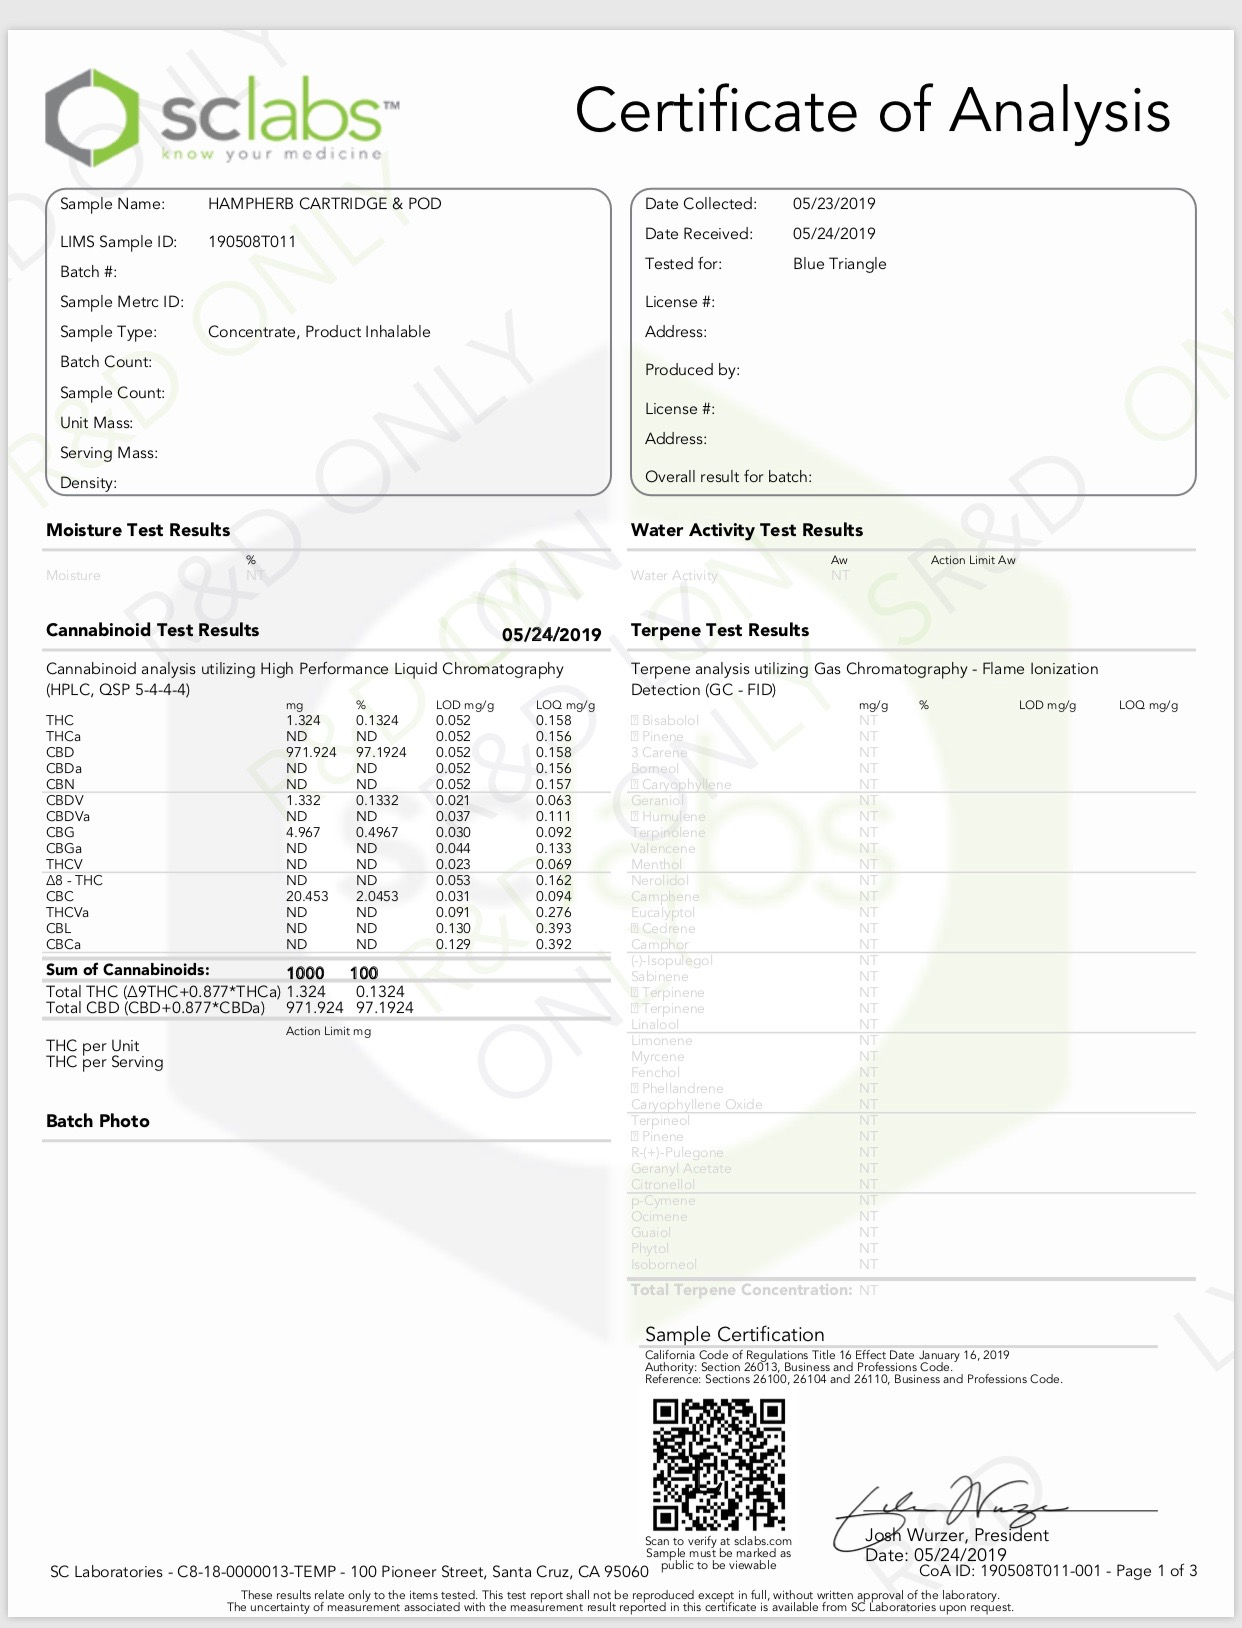Click the 'Δ8 - THC' row label
The height and width of the screenshot is (1628, 1242).
coord(75,880)
